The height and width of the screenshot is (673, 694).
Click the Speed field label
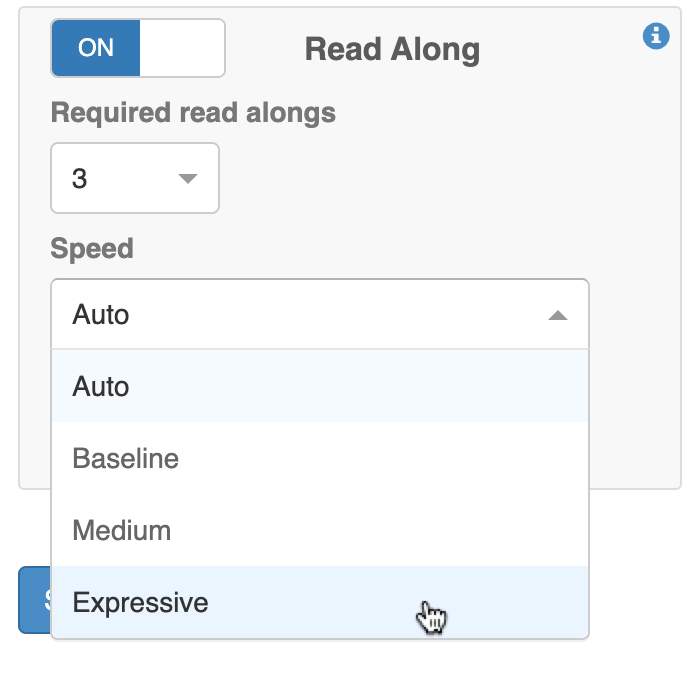[92, 249]
